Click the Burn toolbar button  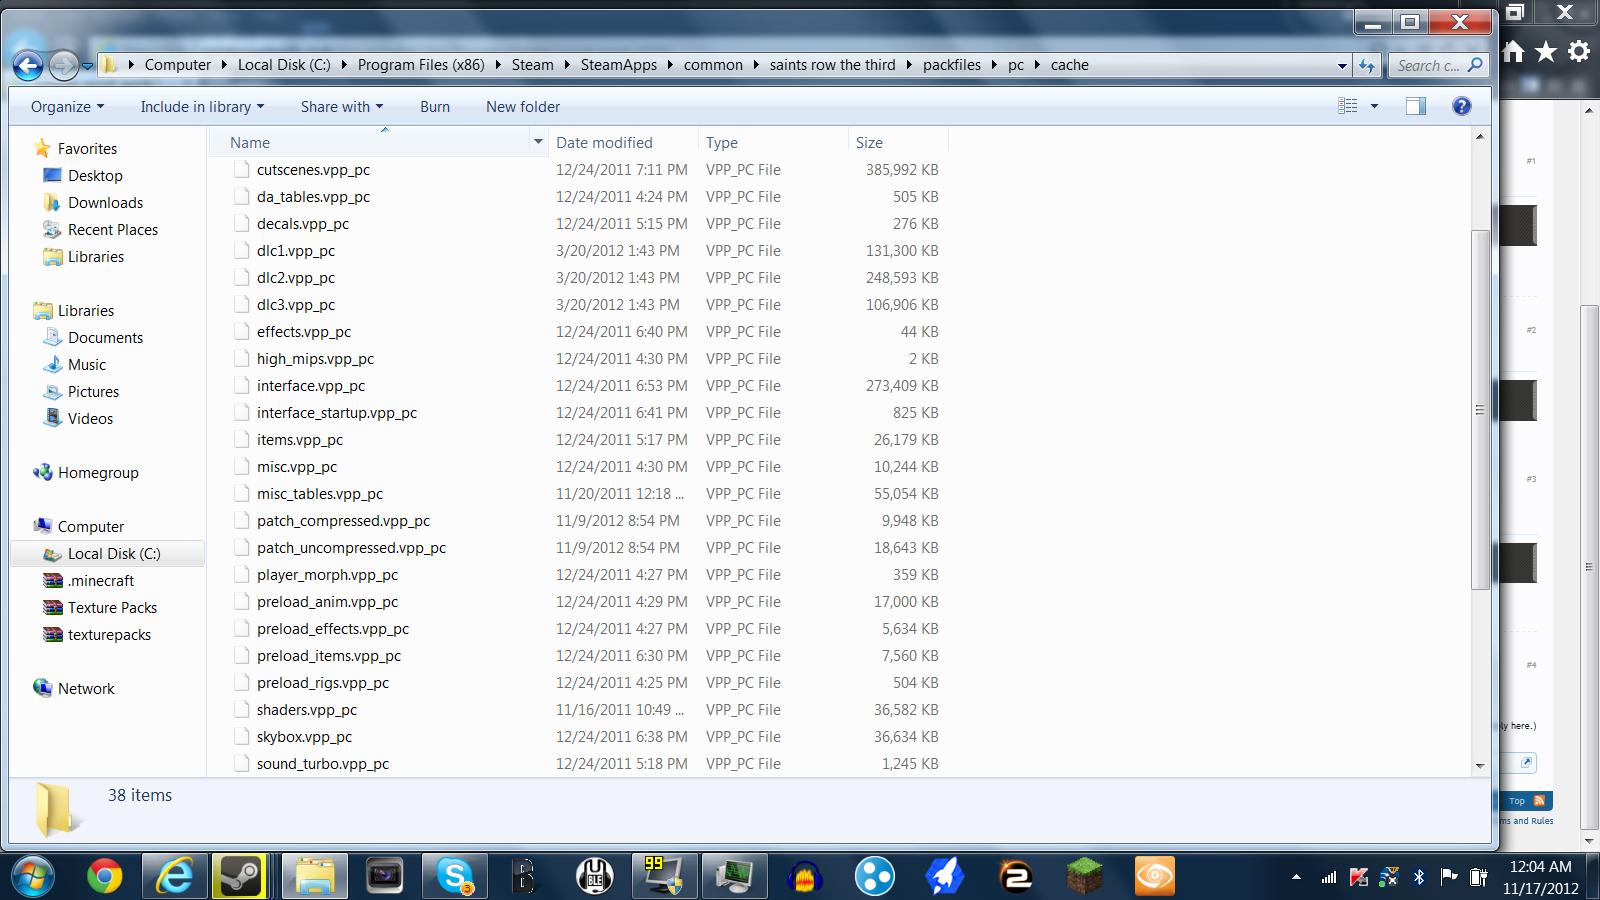tap(435, 107)
